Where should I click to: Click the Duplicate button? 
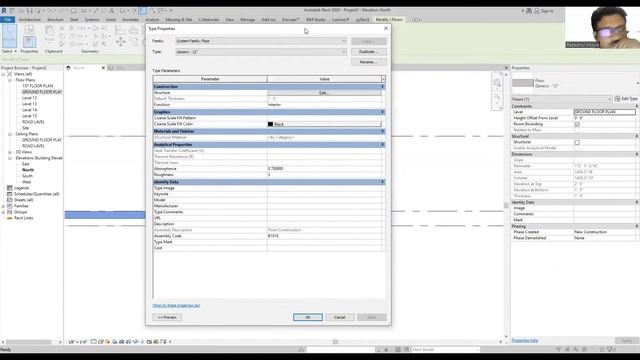(368, 52)
